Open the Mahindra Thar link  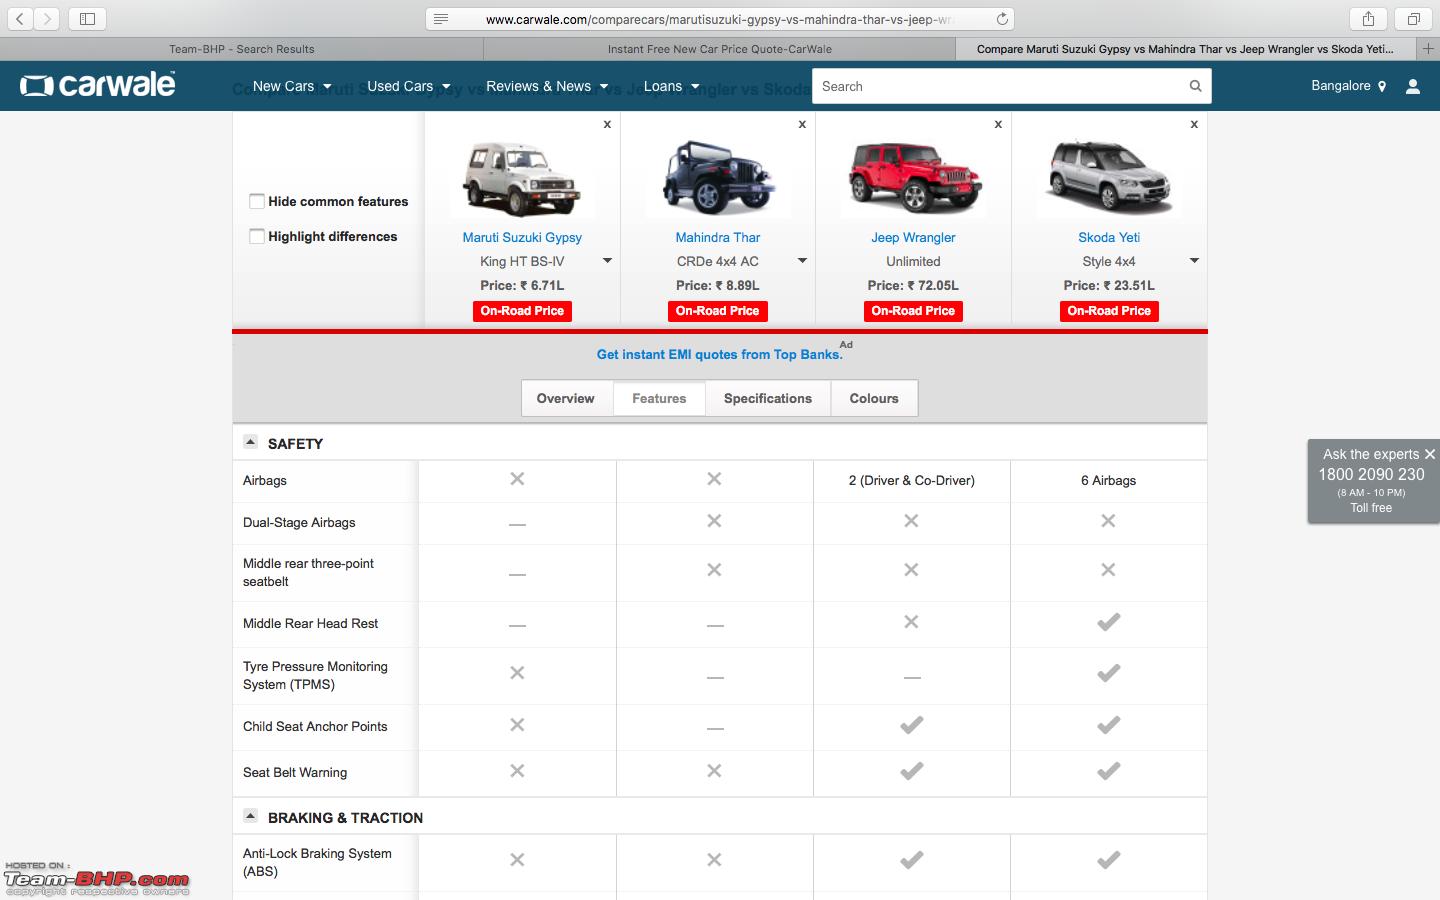[x=717, y=237]
